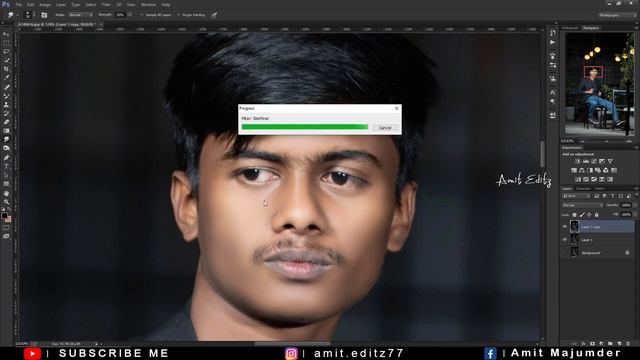Hide the Layer 1 copy layer
640x360 pixels.
click(x=564, y=227)
